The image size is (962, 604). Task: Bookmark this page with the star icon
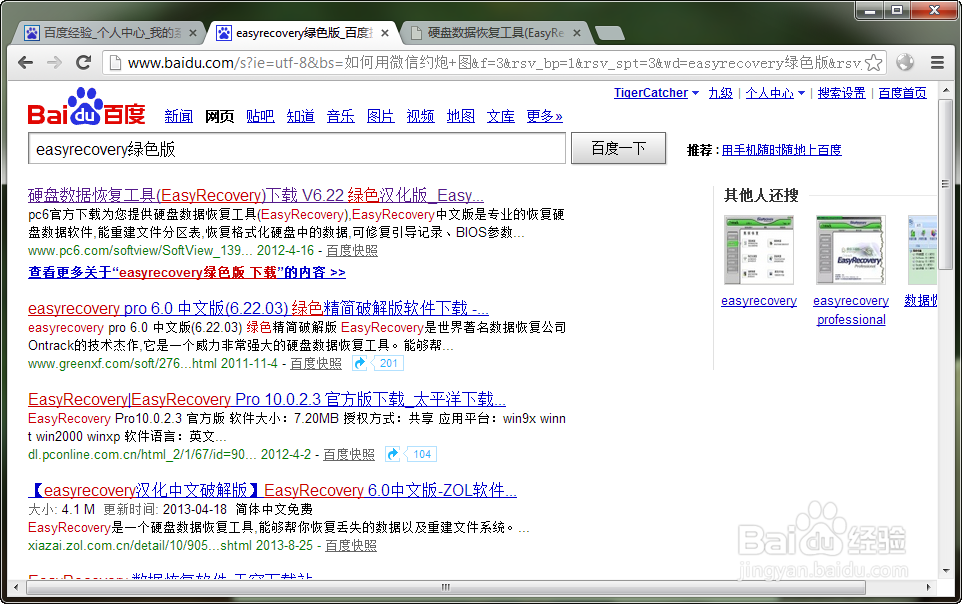[x=874, y=63]
